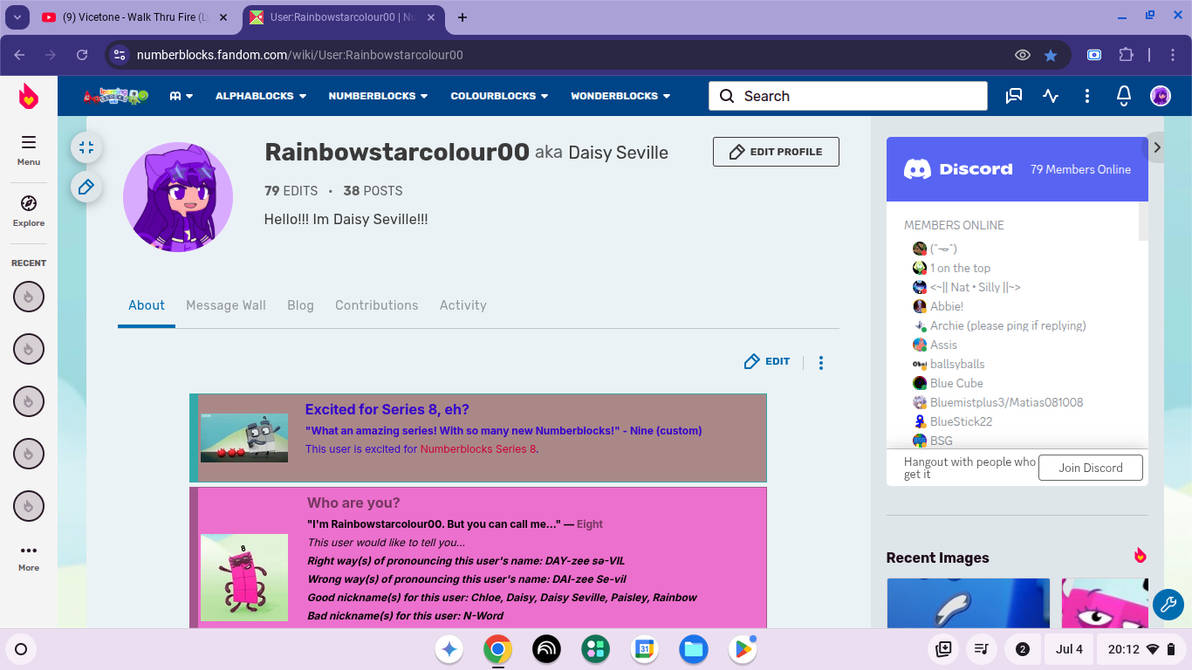Screen dimensions: 1192x670
Task: Open the ChromeOS clock status area
Action: click(1141, 649)
